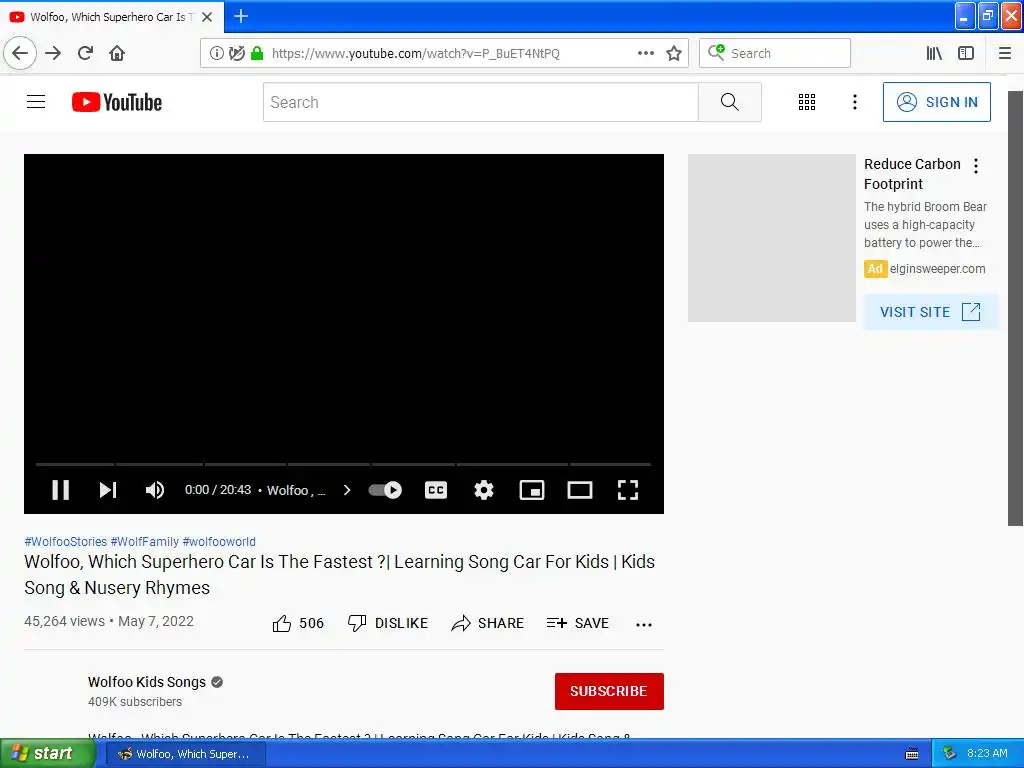Viewport: 1024px width, 768px height.
Task: Click #wolfooworld hashtag
Action: tap(219, 541)
